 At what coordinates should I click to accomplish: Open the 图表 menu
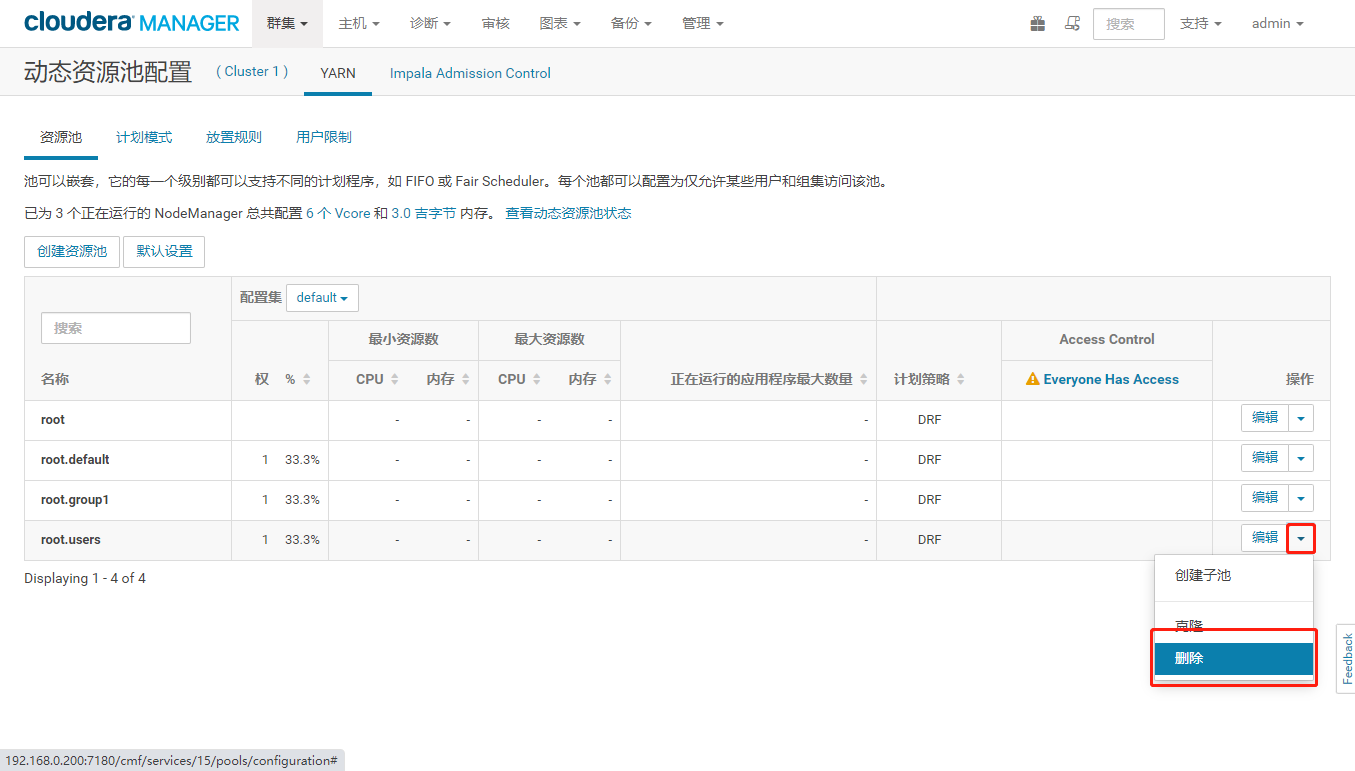click(x=560, y=23)
